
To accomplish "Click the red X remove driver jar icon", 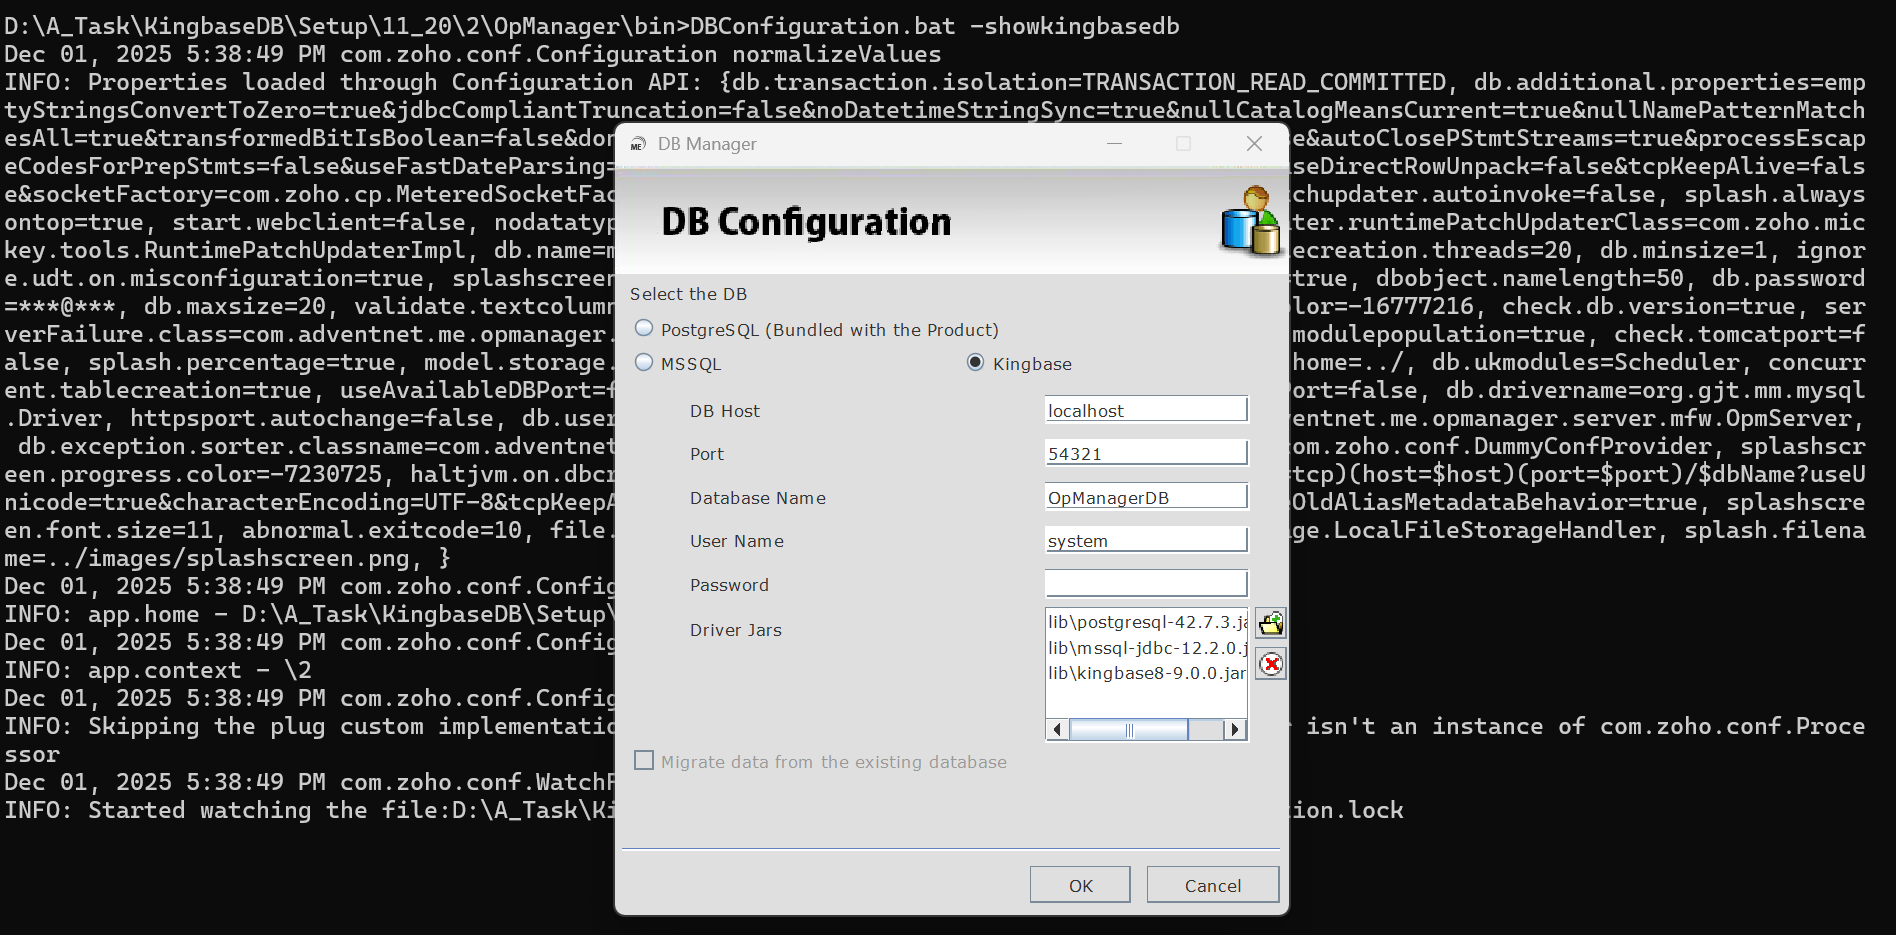I will point(1270,663).
